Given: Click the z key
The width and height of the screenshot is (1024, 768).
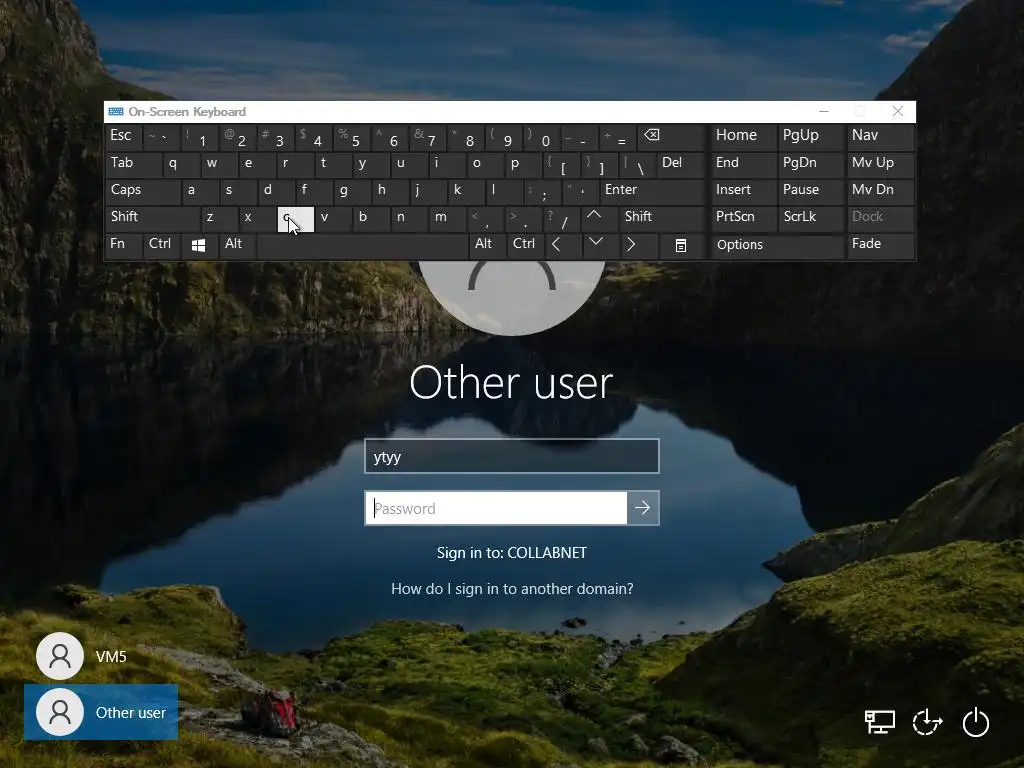Looking at the screenshot, I should click(219, 217).
